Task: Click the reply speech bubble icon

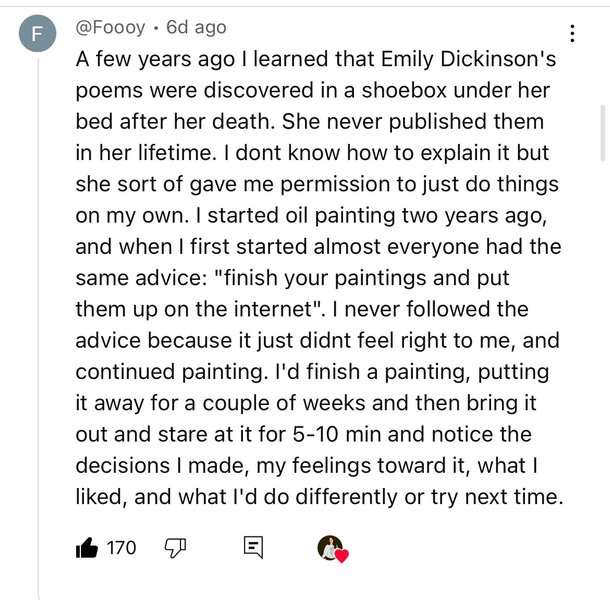Action: click(x=253, y=547)
